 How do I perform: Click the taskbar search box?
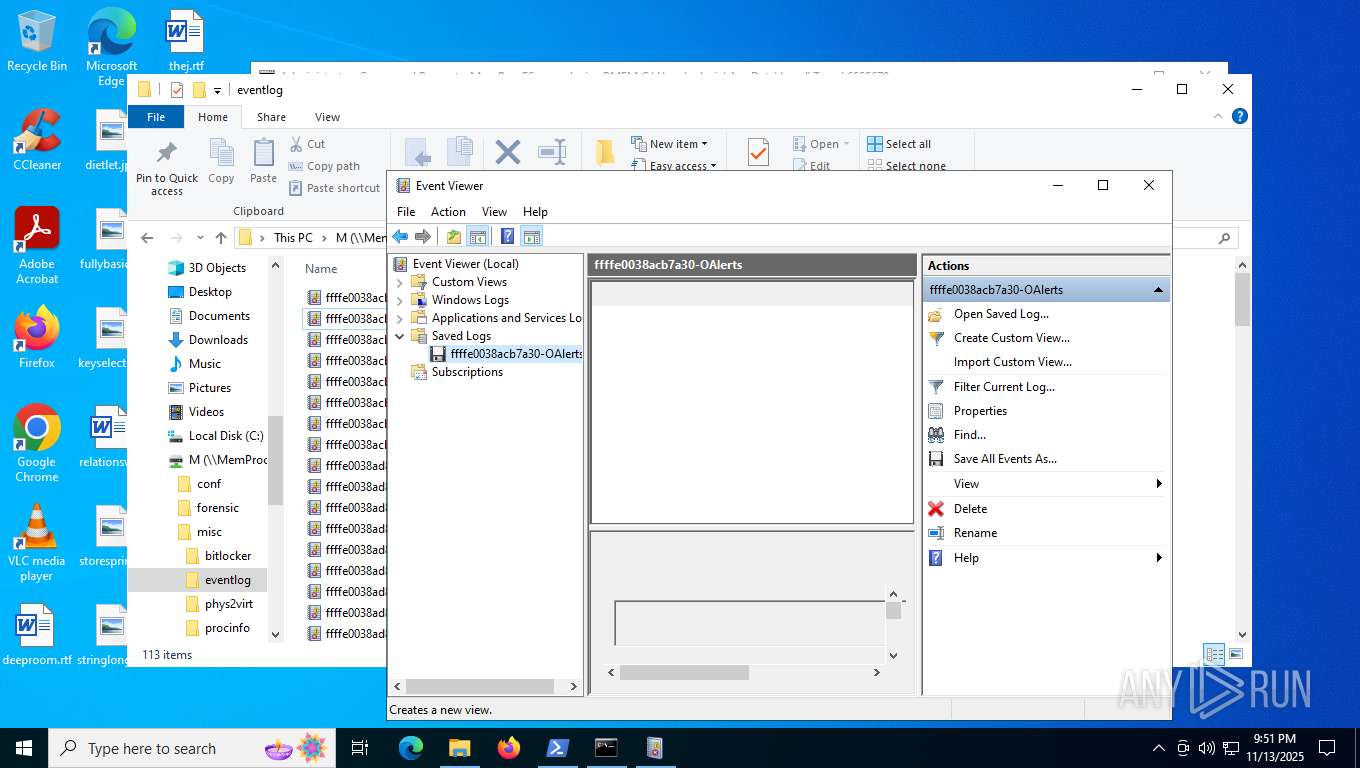point(190,748)
